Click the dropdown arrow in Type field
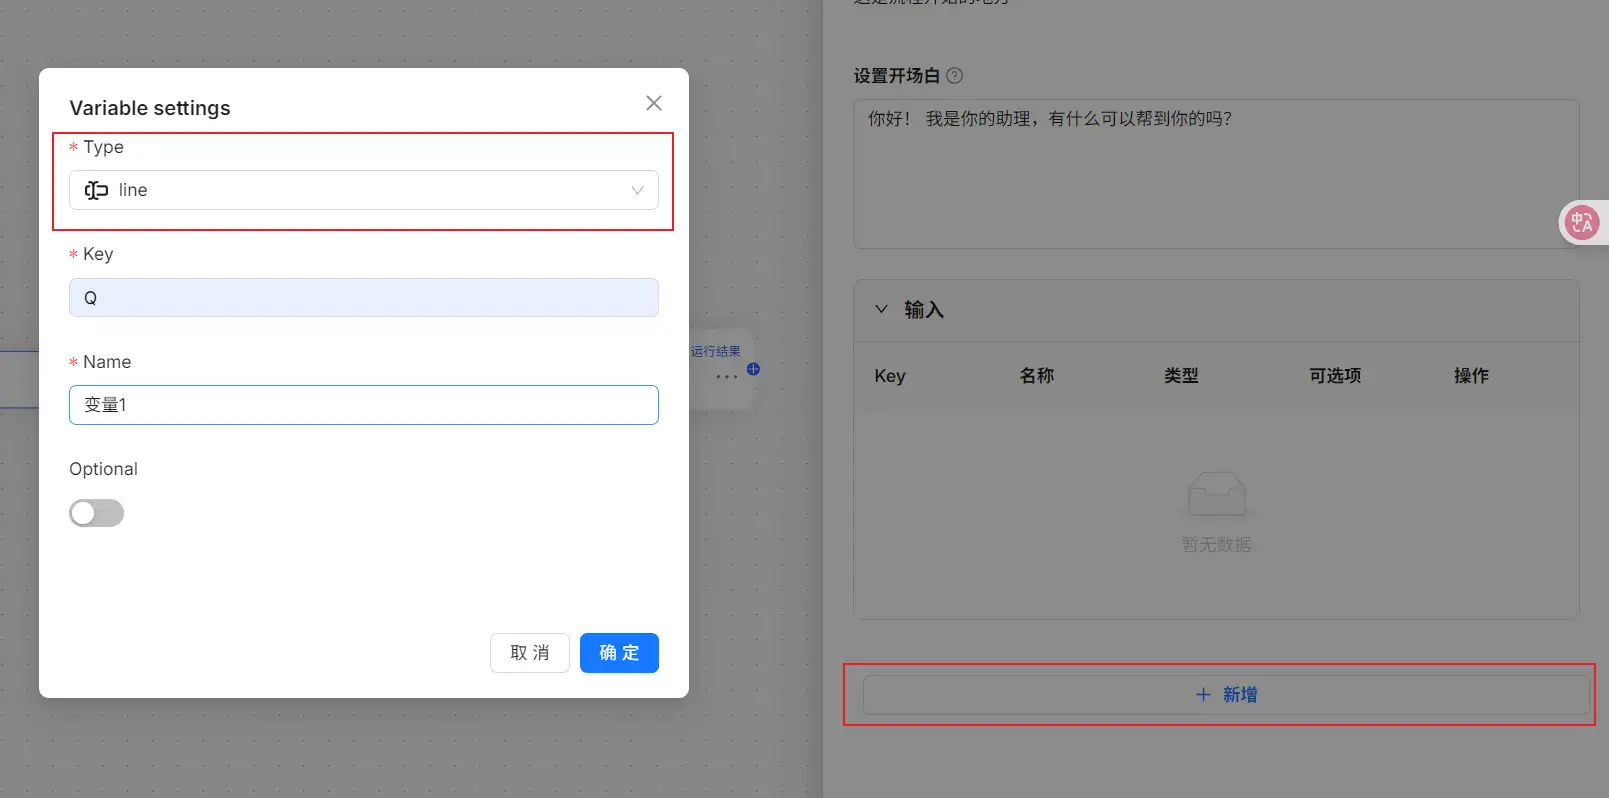This screenshot has width=1609, height=798. click(x=637, y=190)
